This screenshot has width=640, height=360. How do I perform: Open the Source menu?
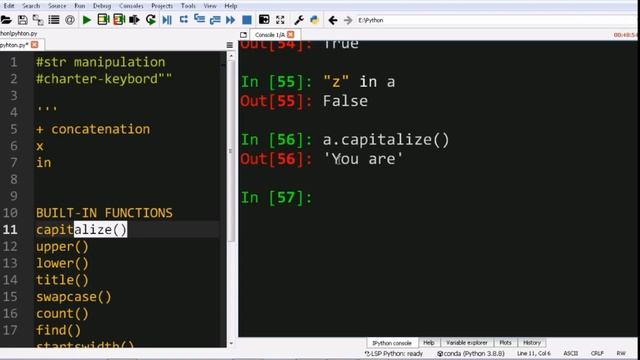tap(57, 6)
